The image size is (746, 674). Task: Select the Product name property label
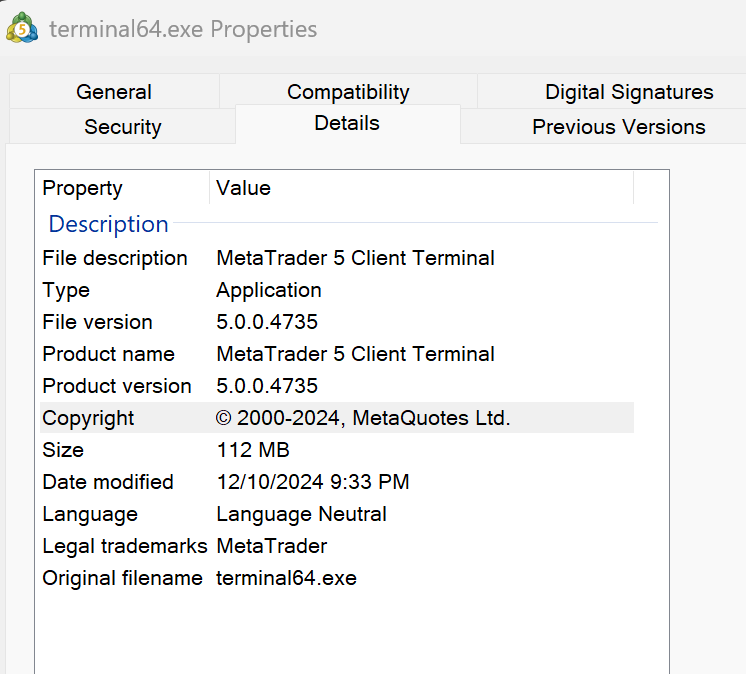(x=108, y=354)
